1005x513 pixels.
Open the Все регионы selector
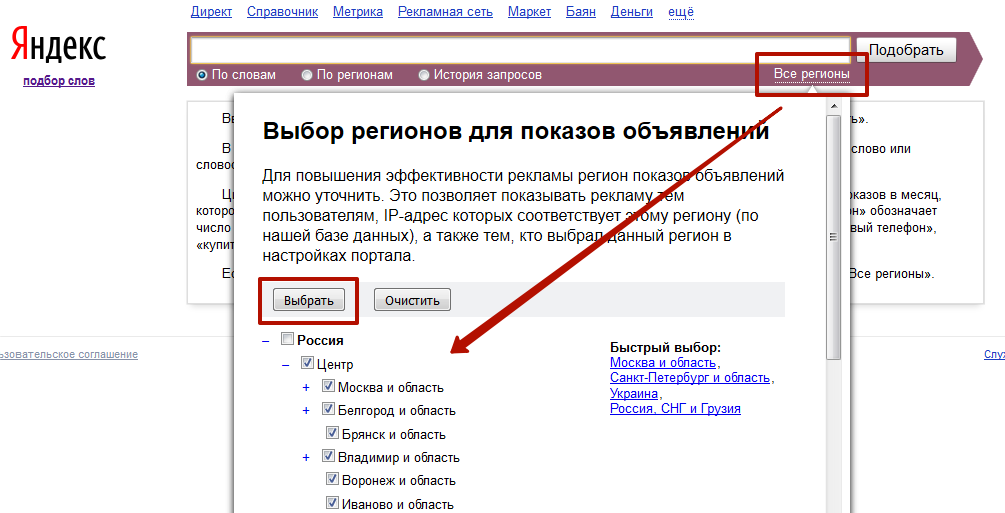(x=811, y=74)
